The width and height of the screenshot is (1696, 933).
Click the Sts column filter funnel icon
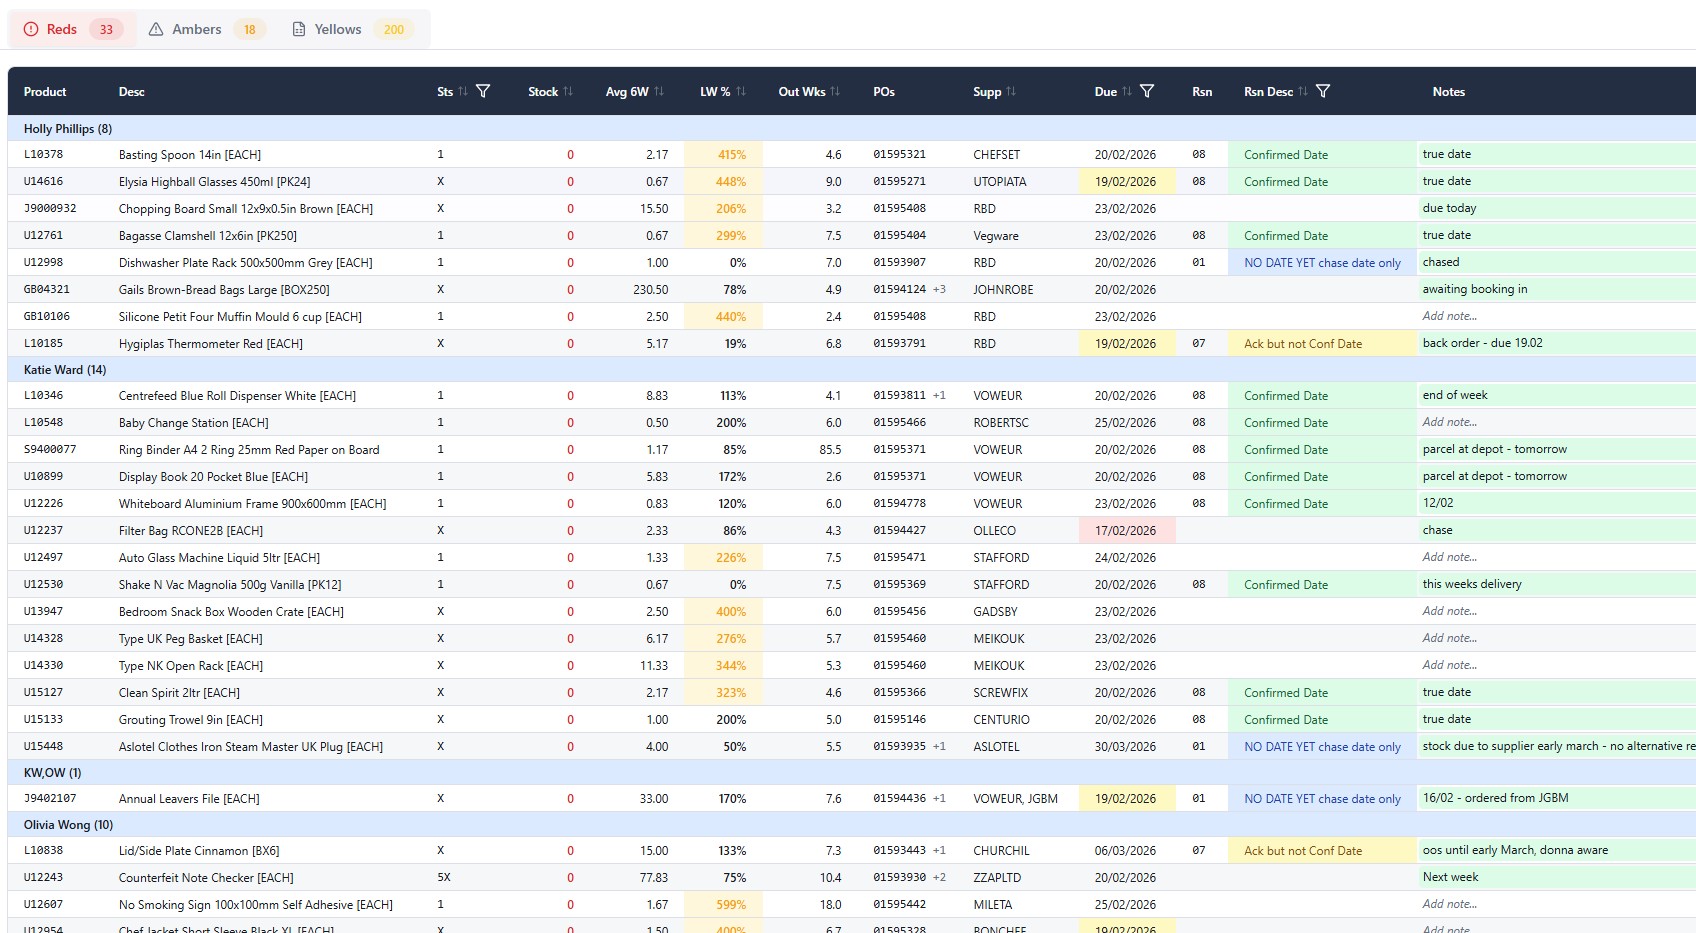[483, 91]
